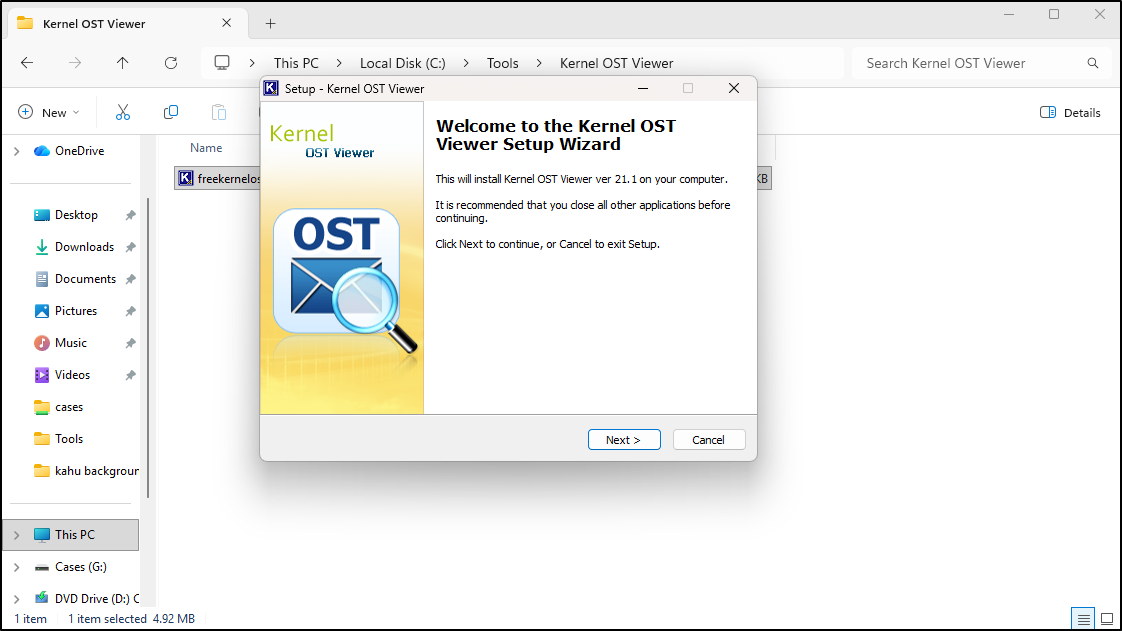The width and height of the screenshot is (1122, 631).
Task: Click the pin icon beside Videos
Action: pos(130,375)
